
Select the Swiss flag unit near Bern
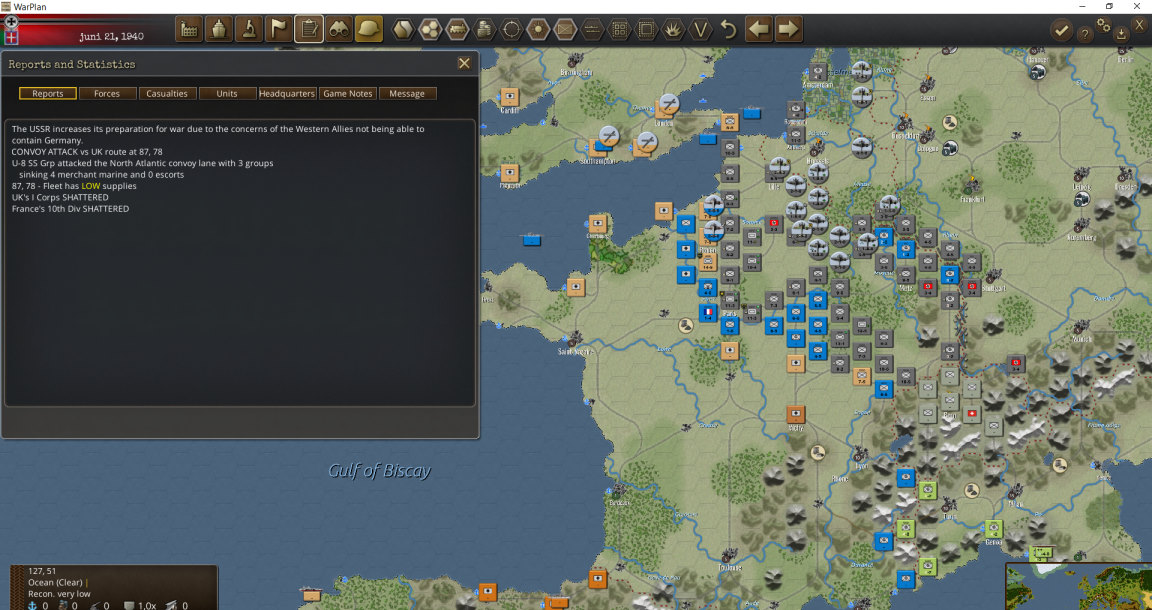tap(971, 414)
